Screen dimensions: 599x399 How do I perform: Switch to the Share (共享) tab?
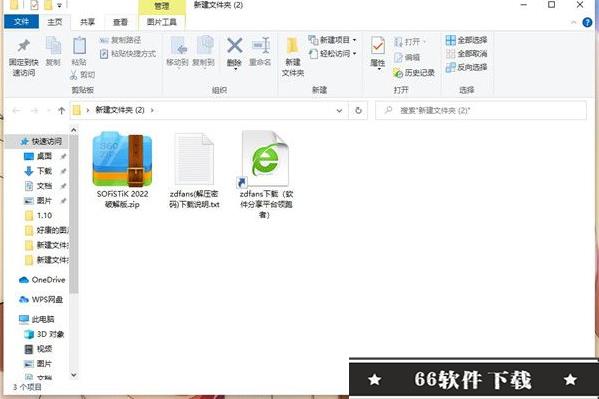click(x=87, y=22)
